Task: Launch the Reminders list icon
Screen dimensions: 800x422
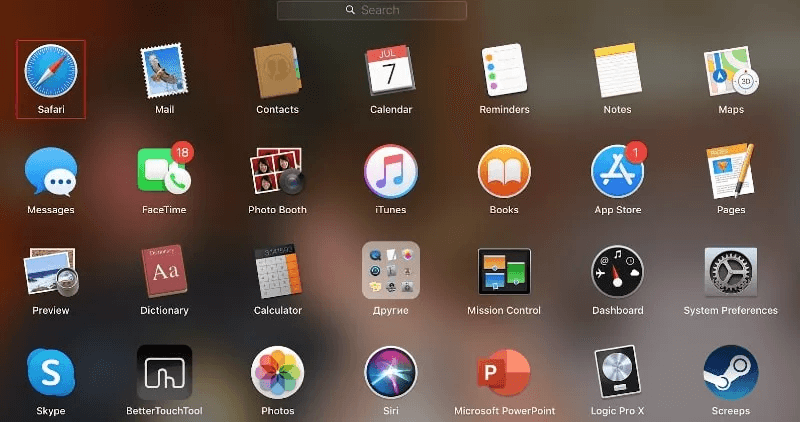Action: click(504, 71)
